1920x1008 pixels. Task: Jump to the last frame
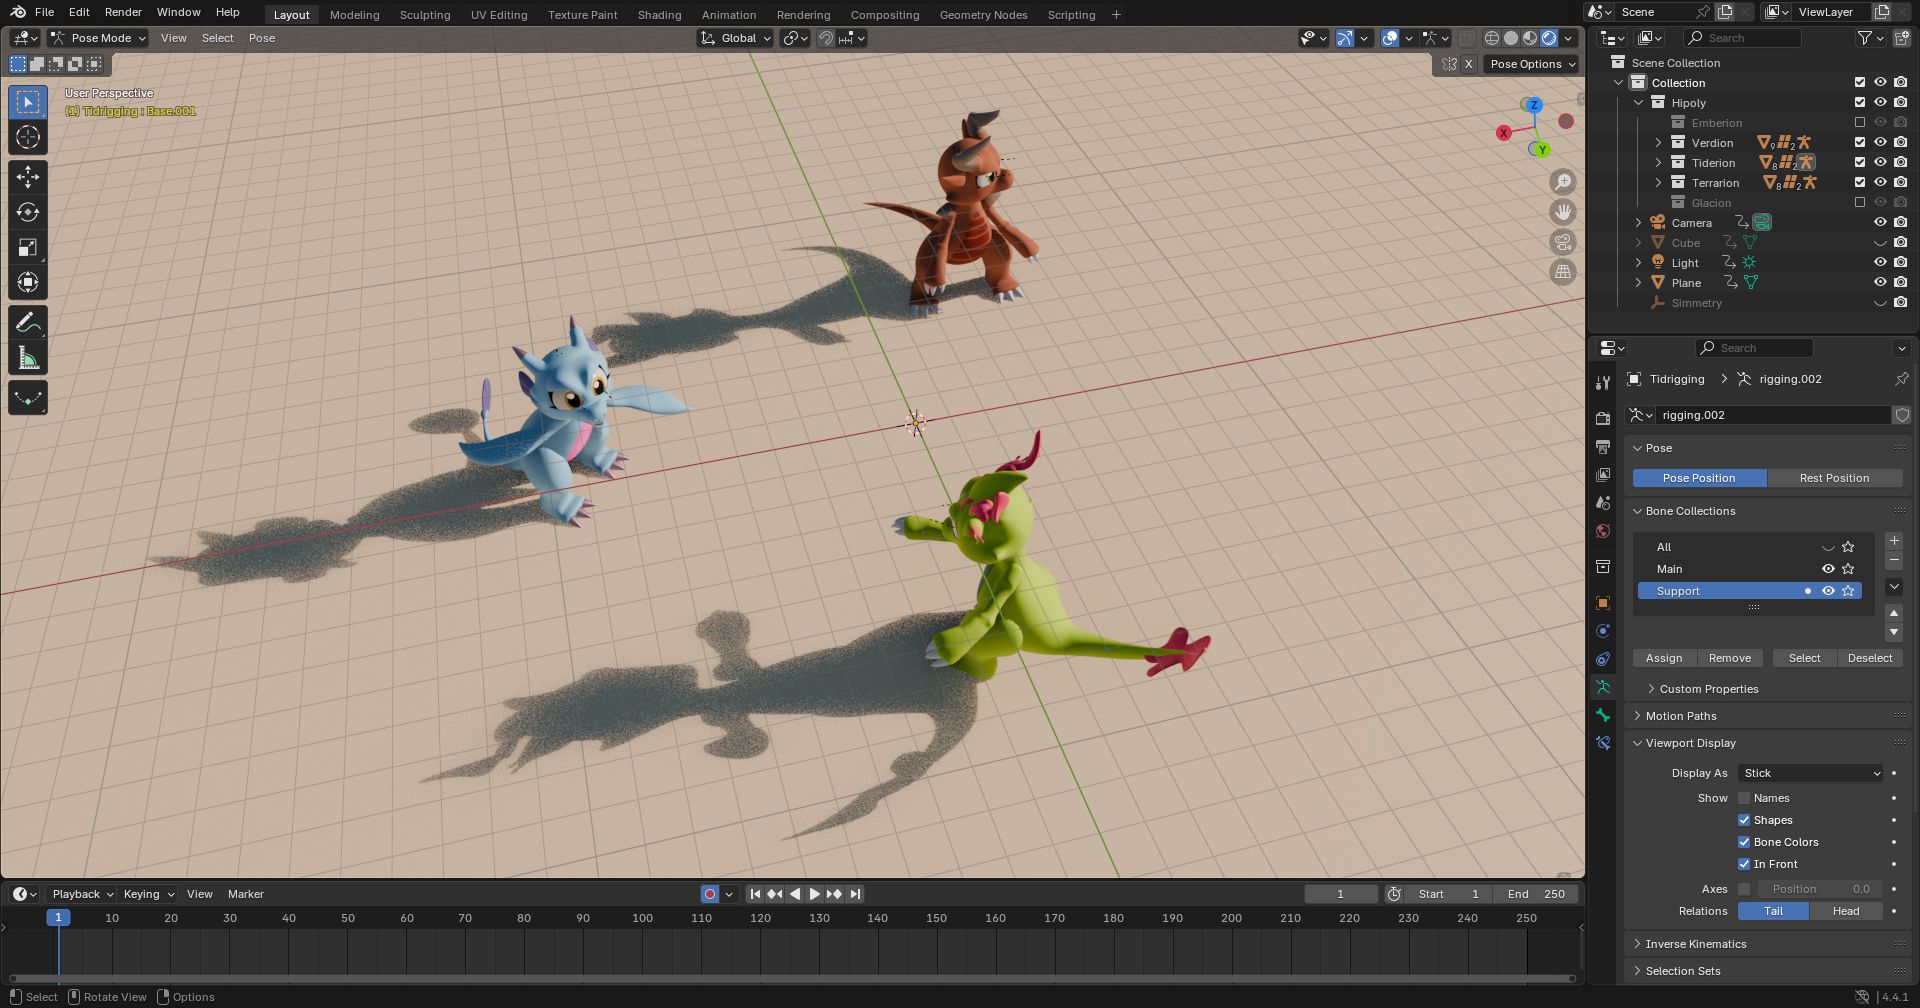[x=855, y=894]
